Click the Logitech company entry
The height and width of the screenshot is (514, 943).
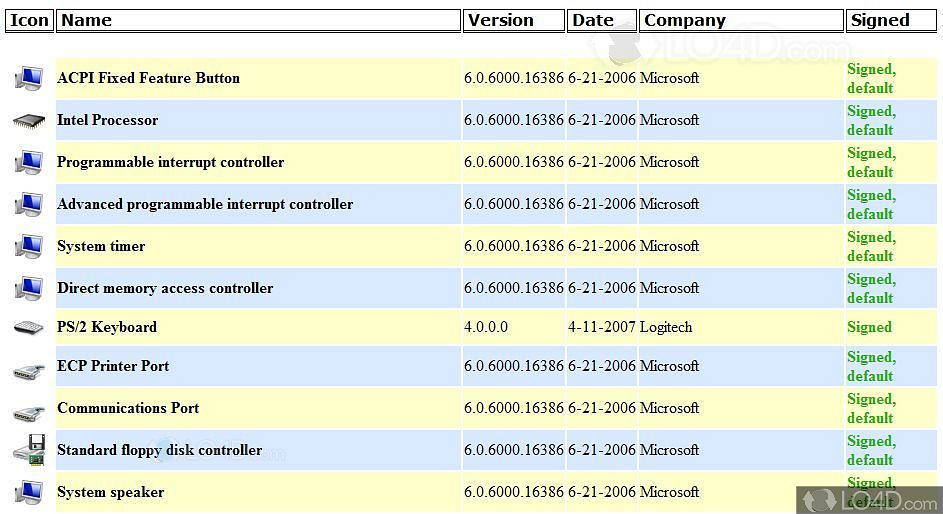666,327
